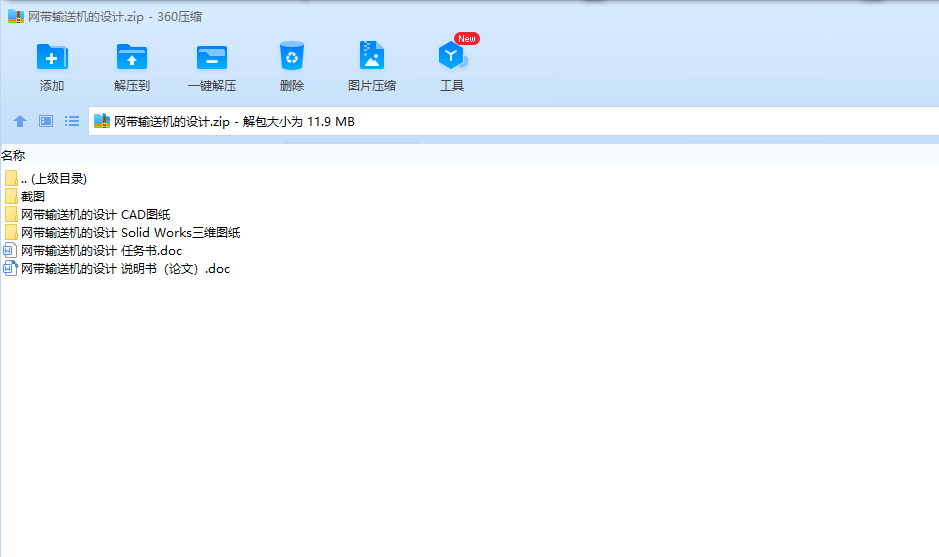Click the Word document icon beside 任务书.doc
The width and height of the screenshot is (939, 557).
pos(10,250)
